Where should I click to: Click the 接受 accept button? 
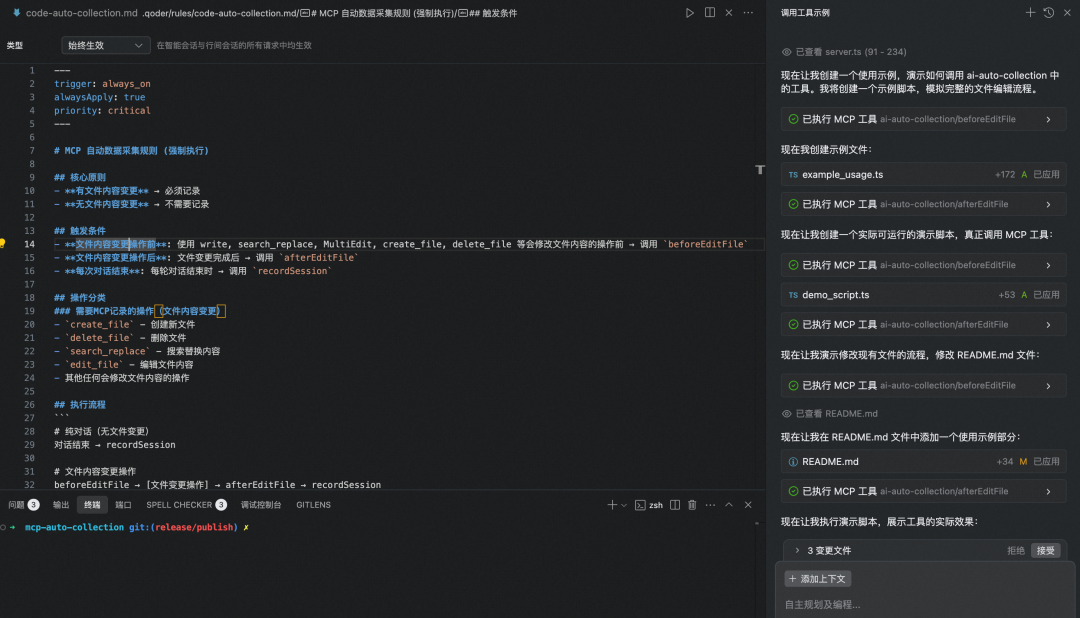click(x=1045, y=551)
